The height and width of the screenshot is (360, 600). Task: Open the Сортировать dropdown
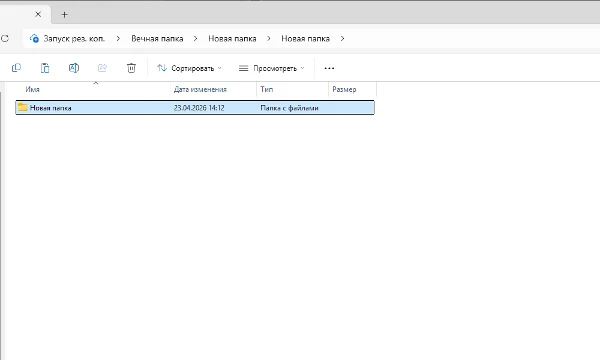(x=189, y=68)
